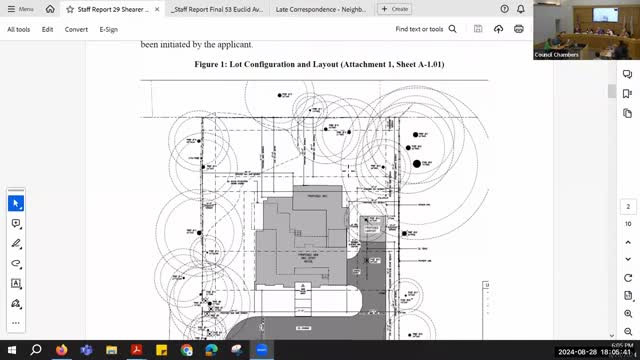
Task: Choose the Draw freehand lasso tool
Action: pyautogui.click(x=16, y=263)
